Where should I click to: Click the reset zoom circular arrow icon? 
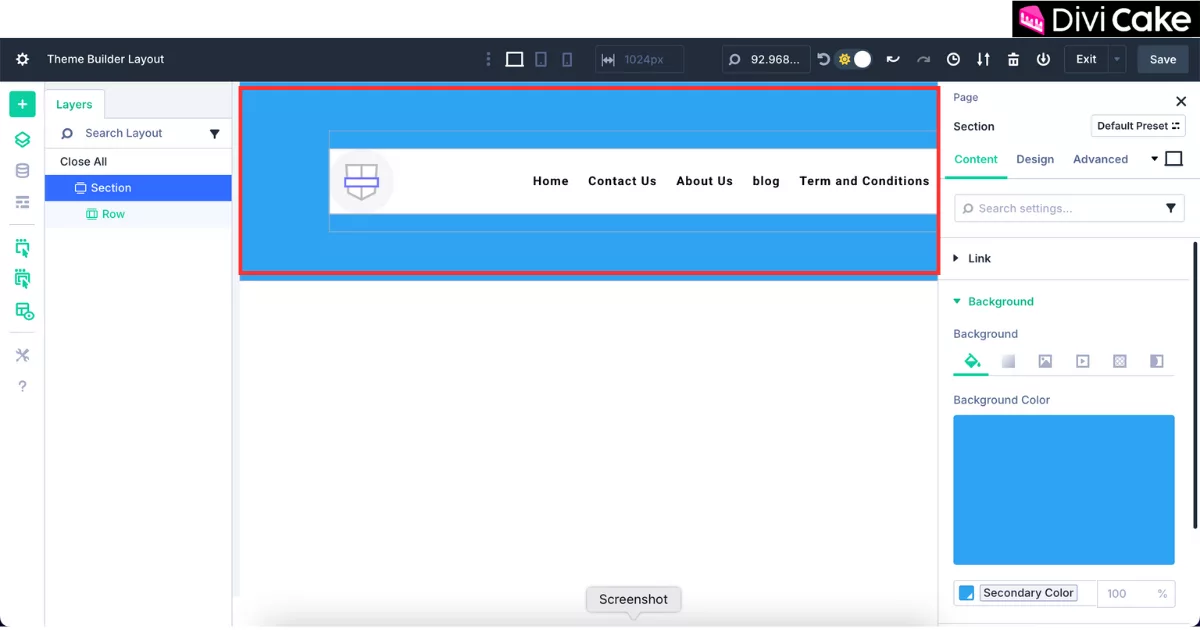point(823,59)
